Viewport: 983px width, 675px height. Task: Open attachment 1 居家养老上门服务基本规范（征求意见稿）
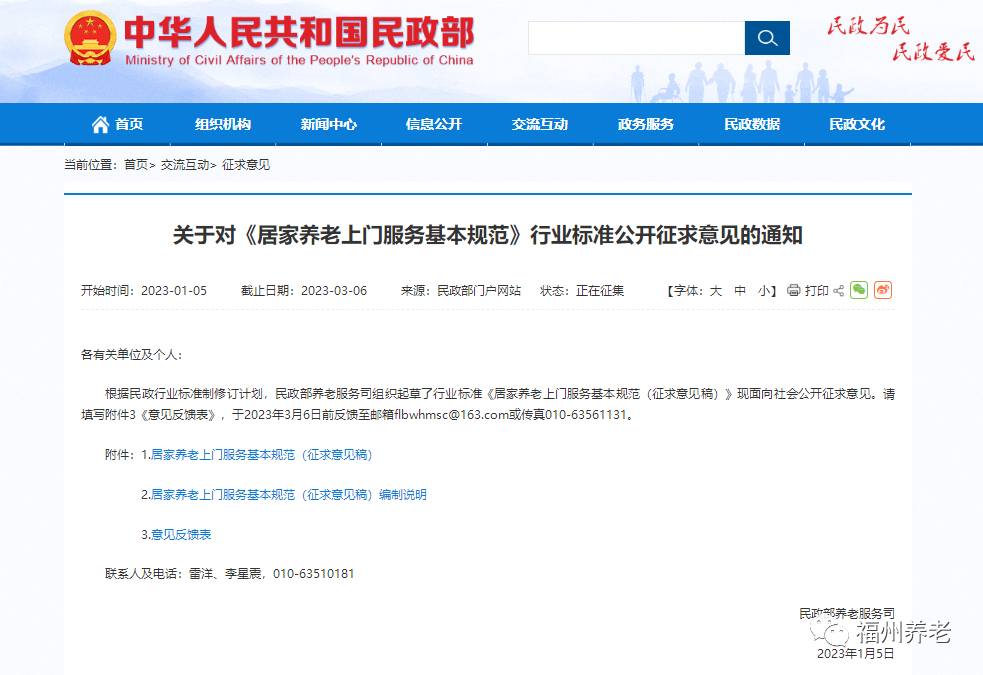[x=261, y=455]
